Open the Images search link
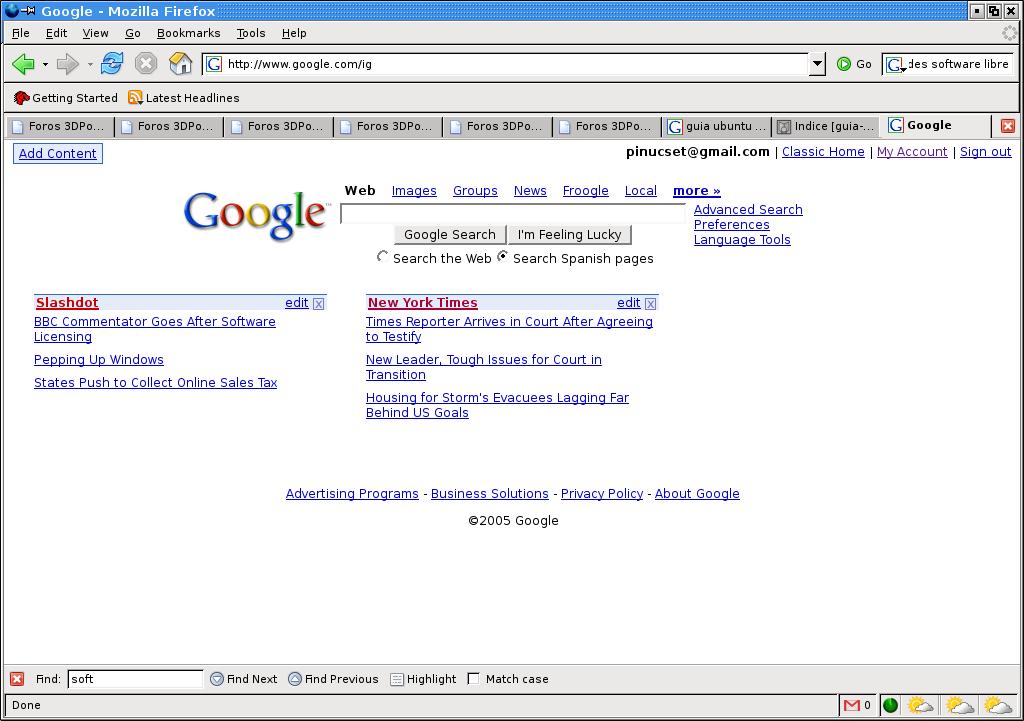Screen dimensions: 1024x721 414,191
